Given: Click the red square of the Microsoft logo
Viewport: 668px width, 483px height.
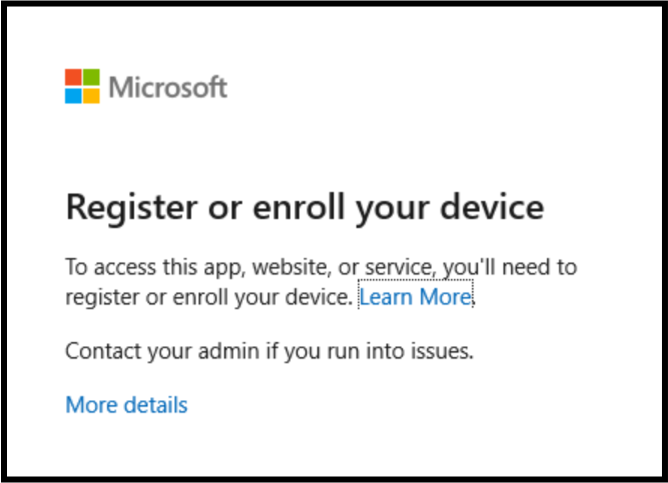Looking at the screenshot, I should point(74,78).
